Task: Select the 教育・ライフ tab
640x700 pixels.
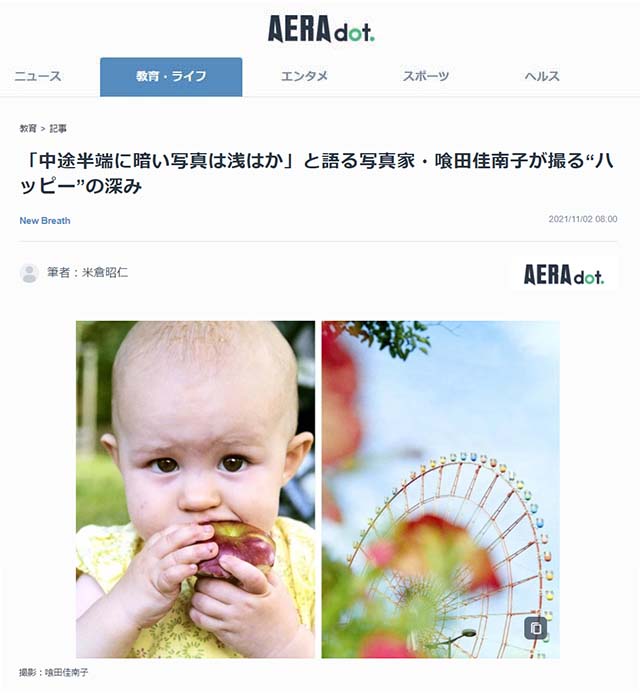Action: 171,76
